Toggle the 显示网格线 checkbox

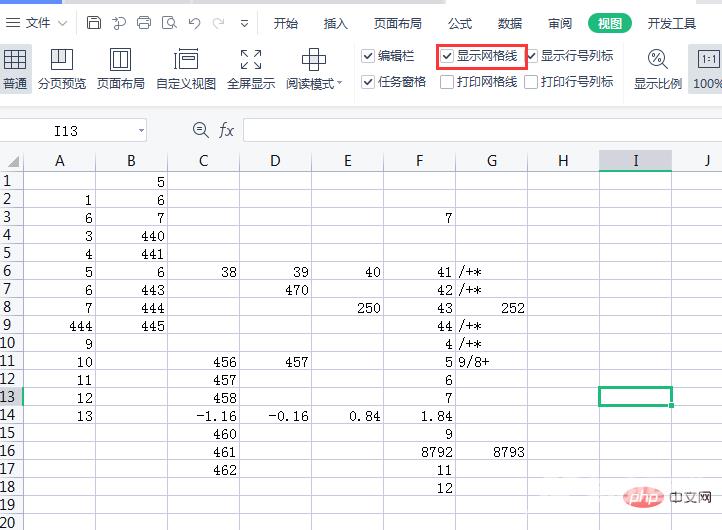click(x=447, y=57)
